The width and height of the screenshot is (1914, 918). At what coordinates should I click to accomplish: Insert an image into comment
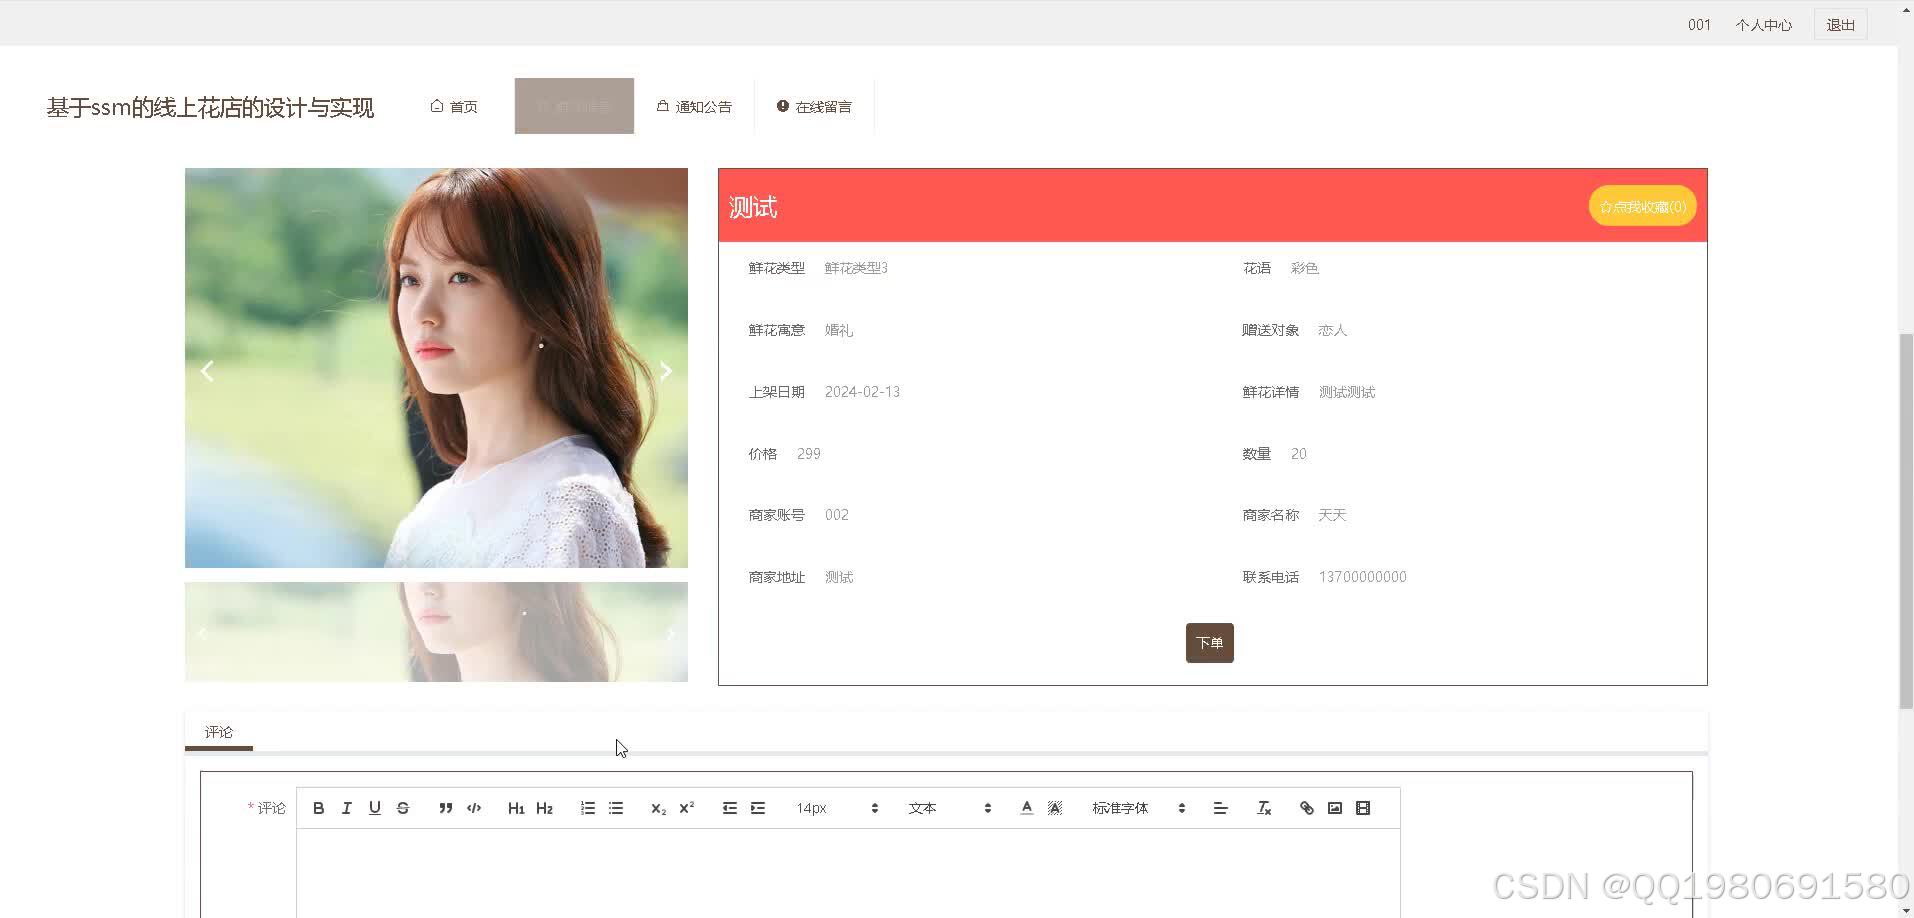point(1334,807)
